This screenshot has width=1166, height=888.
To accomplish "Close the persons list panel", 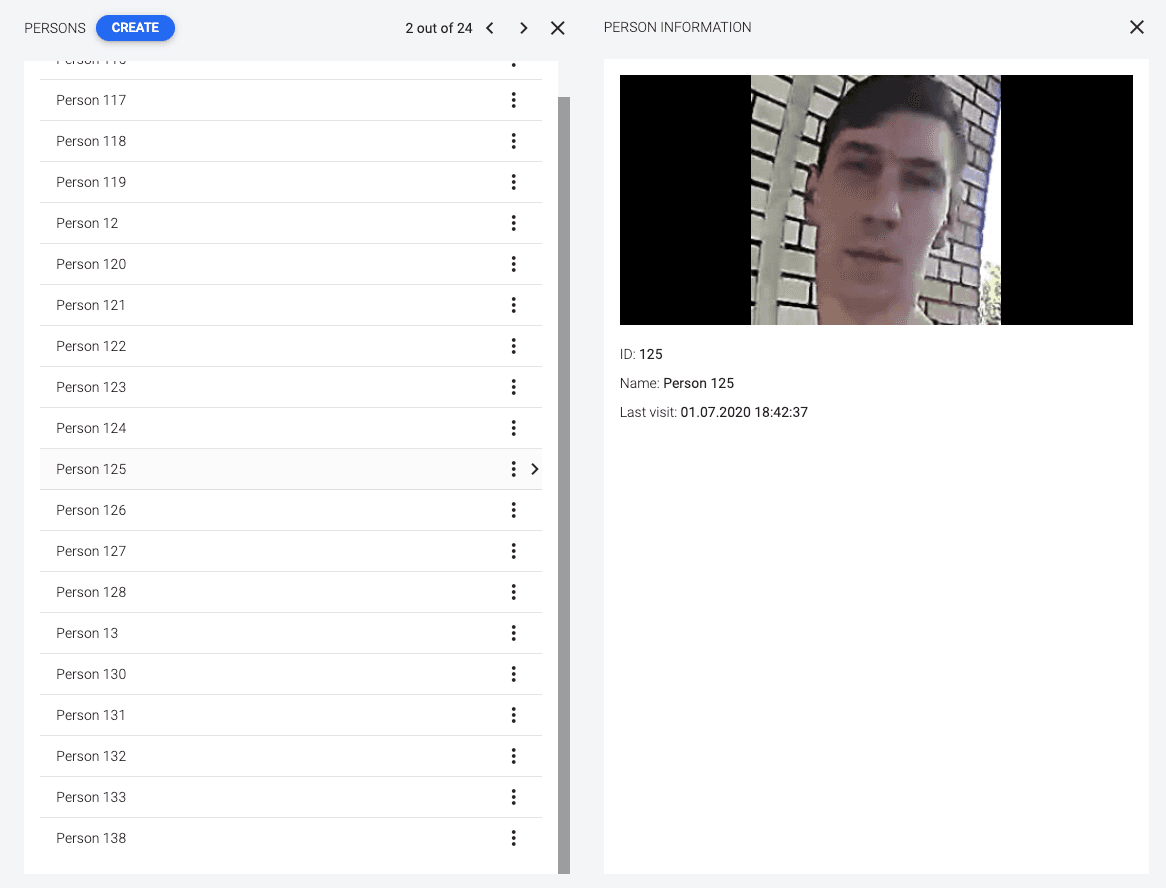I will (x=557, y=28).
